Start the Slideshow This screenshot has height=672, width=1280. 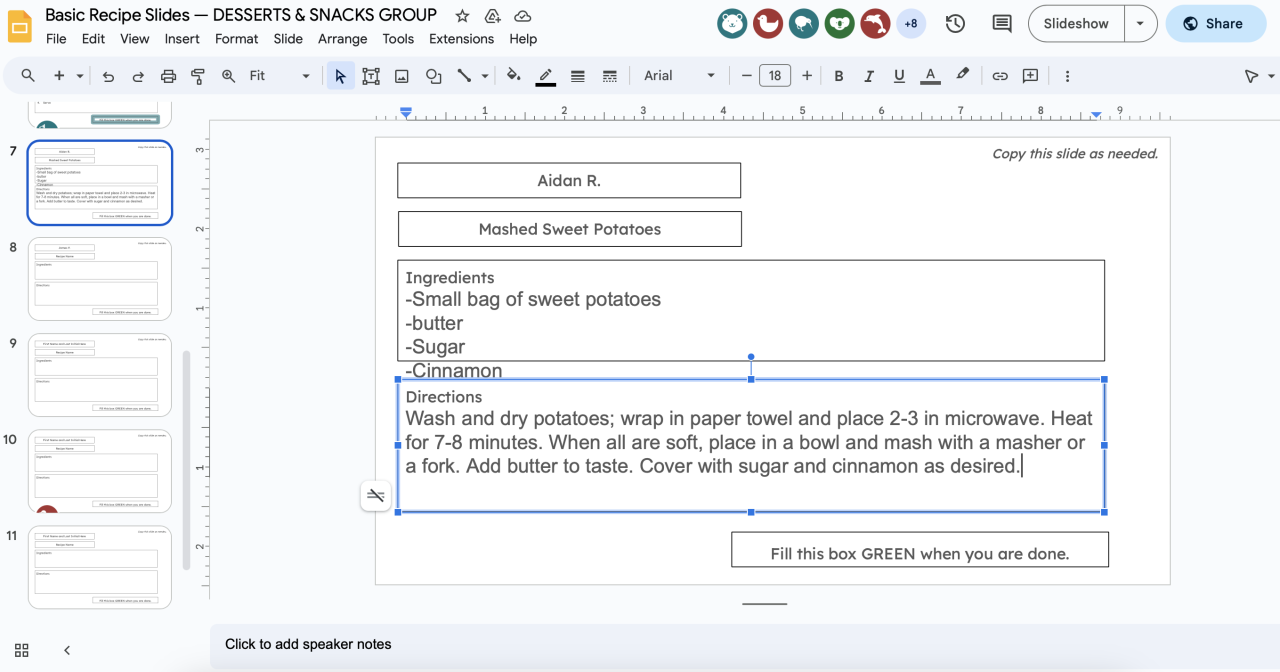[1076, 24]
